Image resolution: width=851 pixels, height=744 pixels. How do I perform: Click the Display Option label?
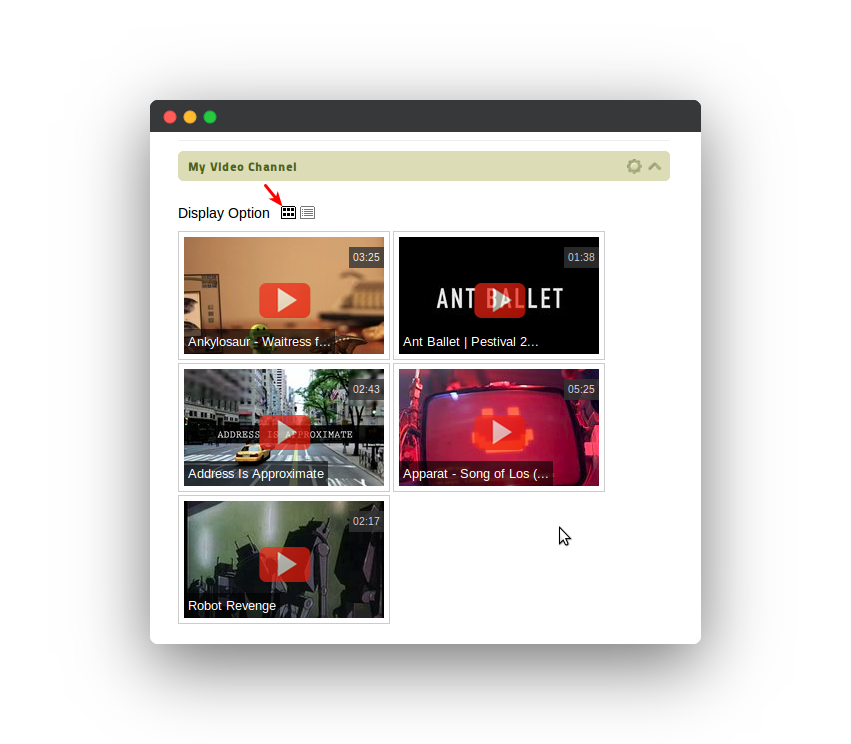[224, 213]
